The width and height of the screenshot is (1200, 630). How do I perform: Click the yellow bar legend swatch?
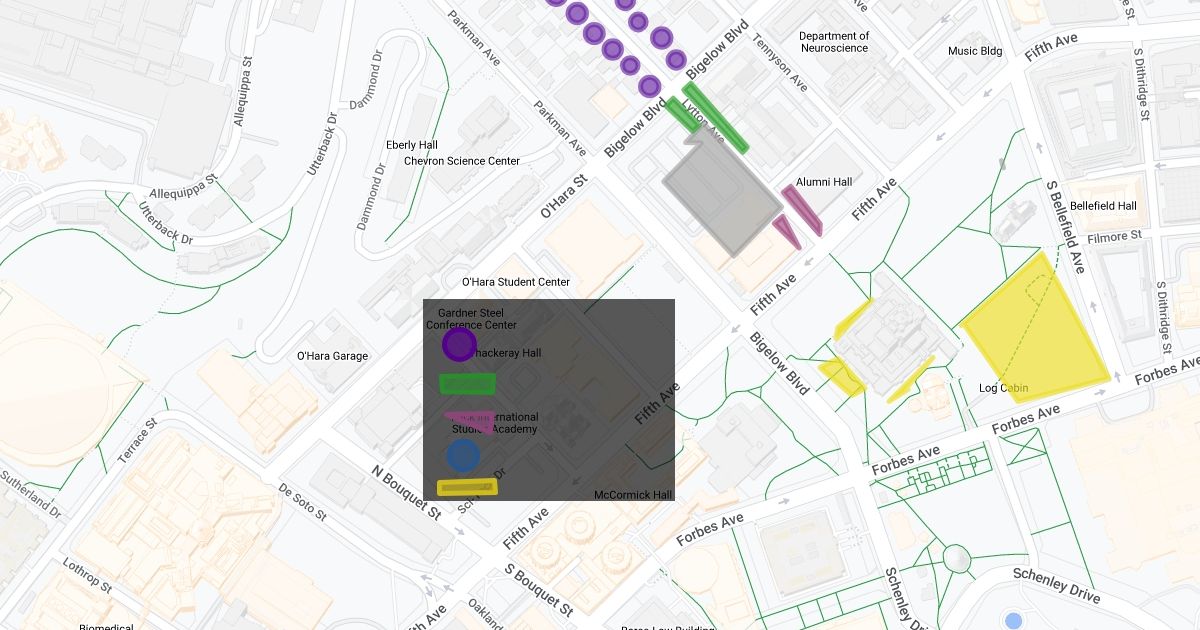tap(467, 488)
